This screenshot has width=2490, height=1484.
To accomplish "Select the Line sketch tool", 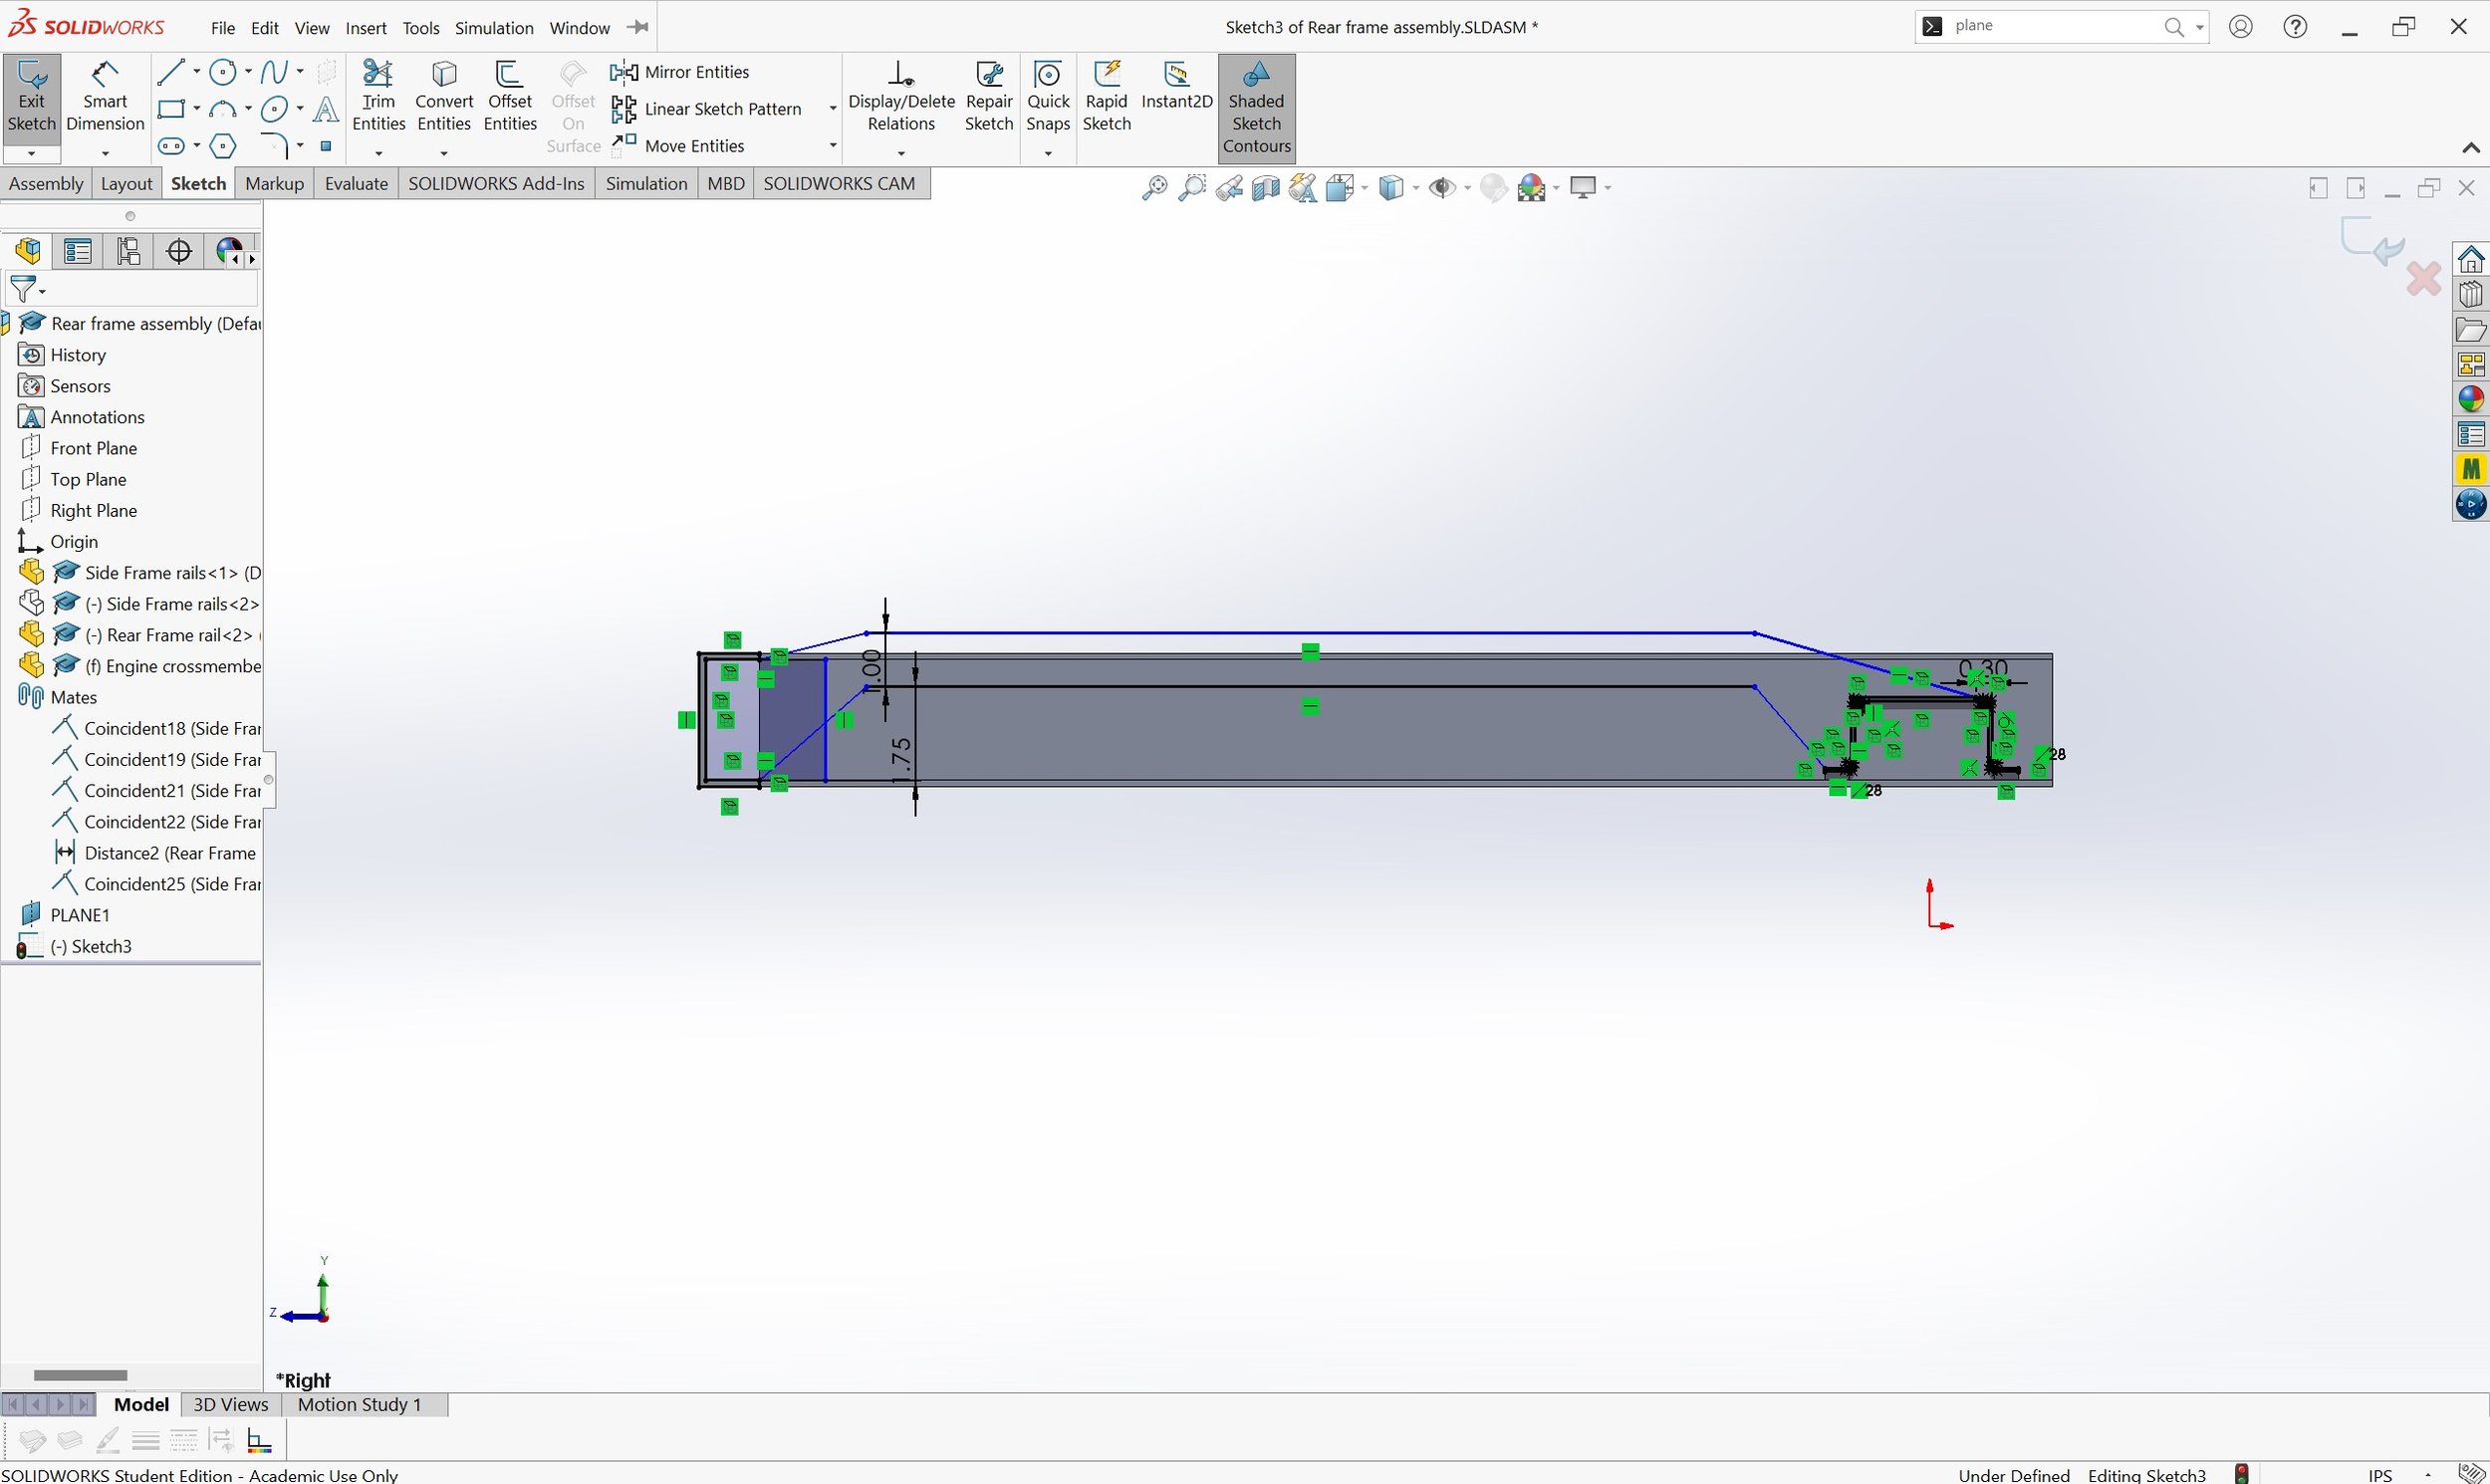I will coord(171,72).
